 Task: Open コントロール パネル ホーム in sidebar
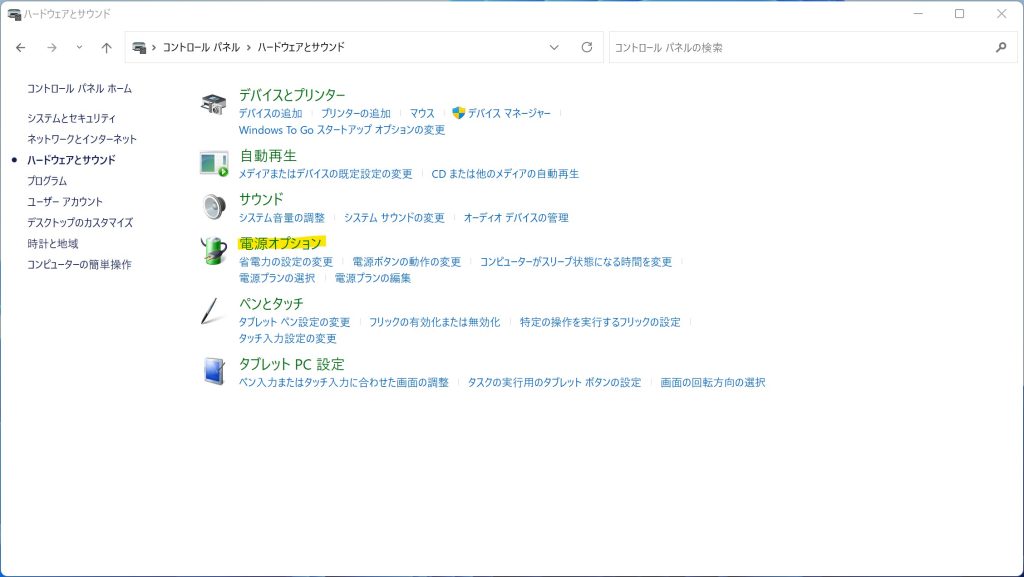coord(79,88)
